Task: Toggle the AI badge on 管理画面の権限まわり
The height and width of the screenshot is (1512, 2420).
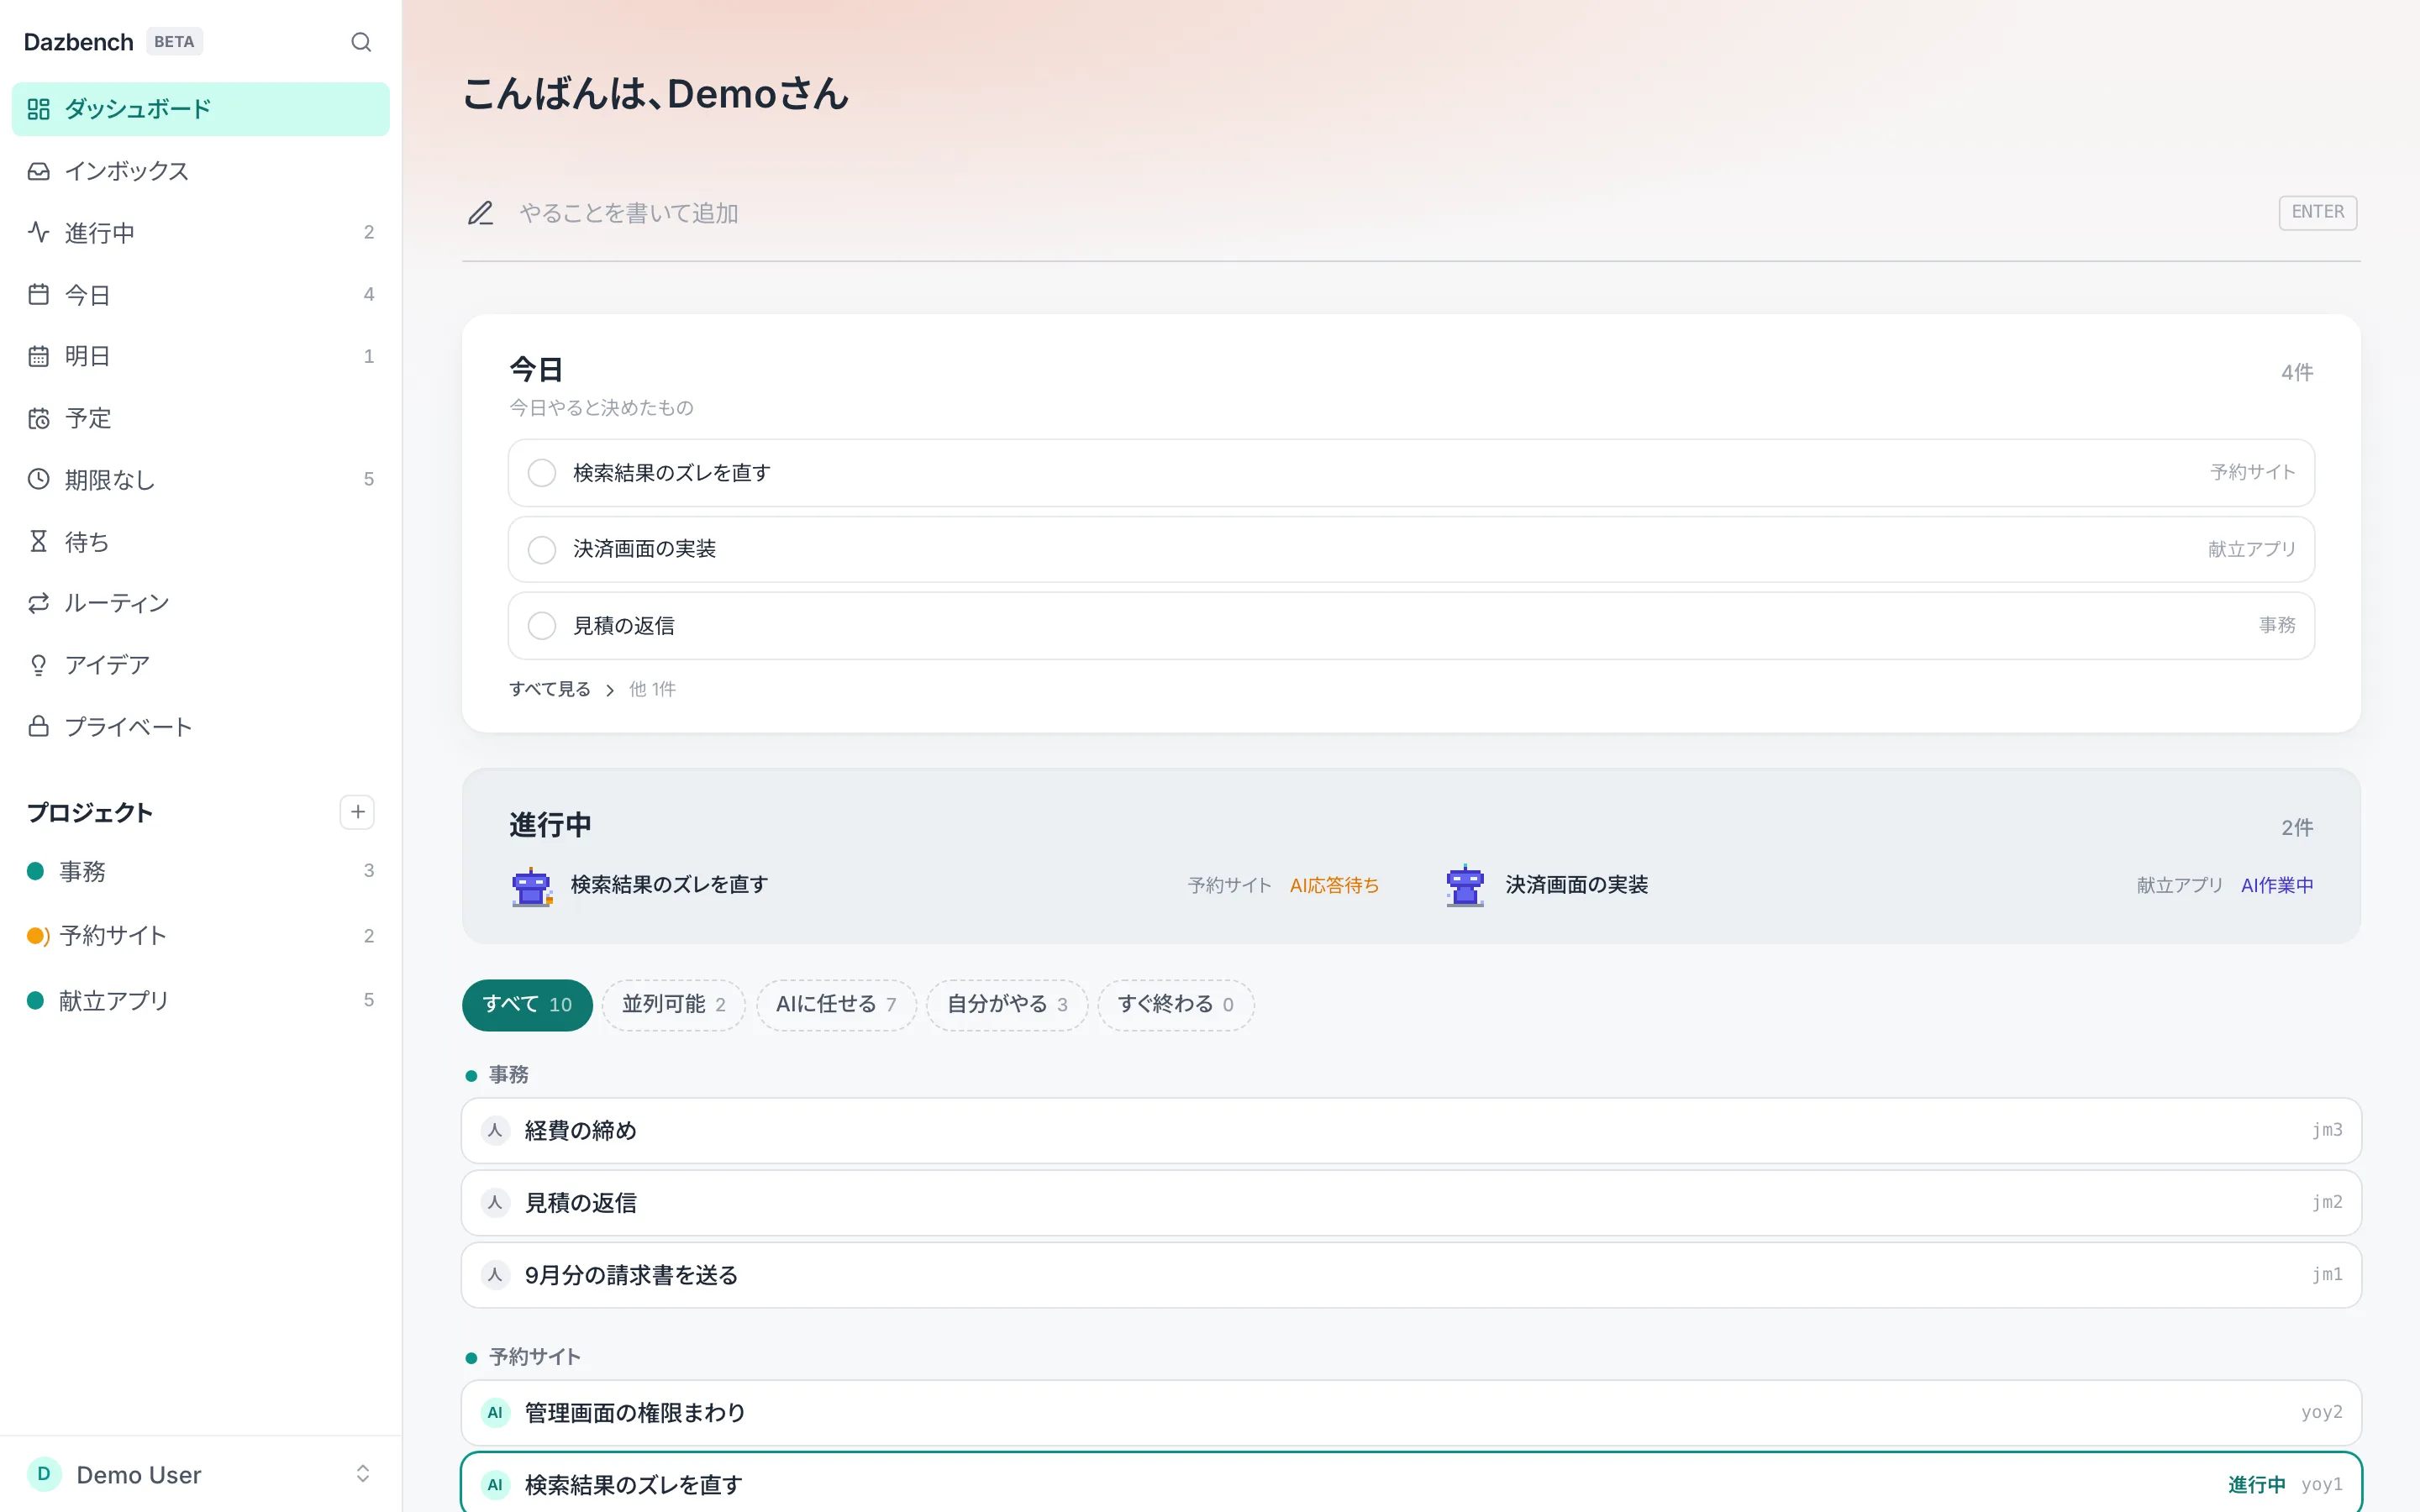Action: [x=495, y=1413]
